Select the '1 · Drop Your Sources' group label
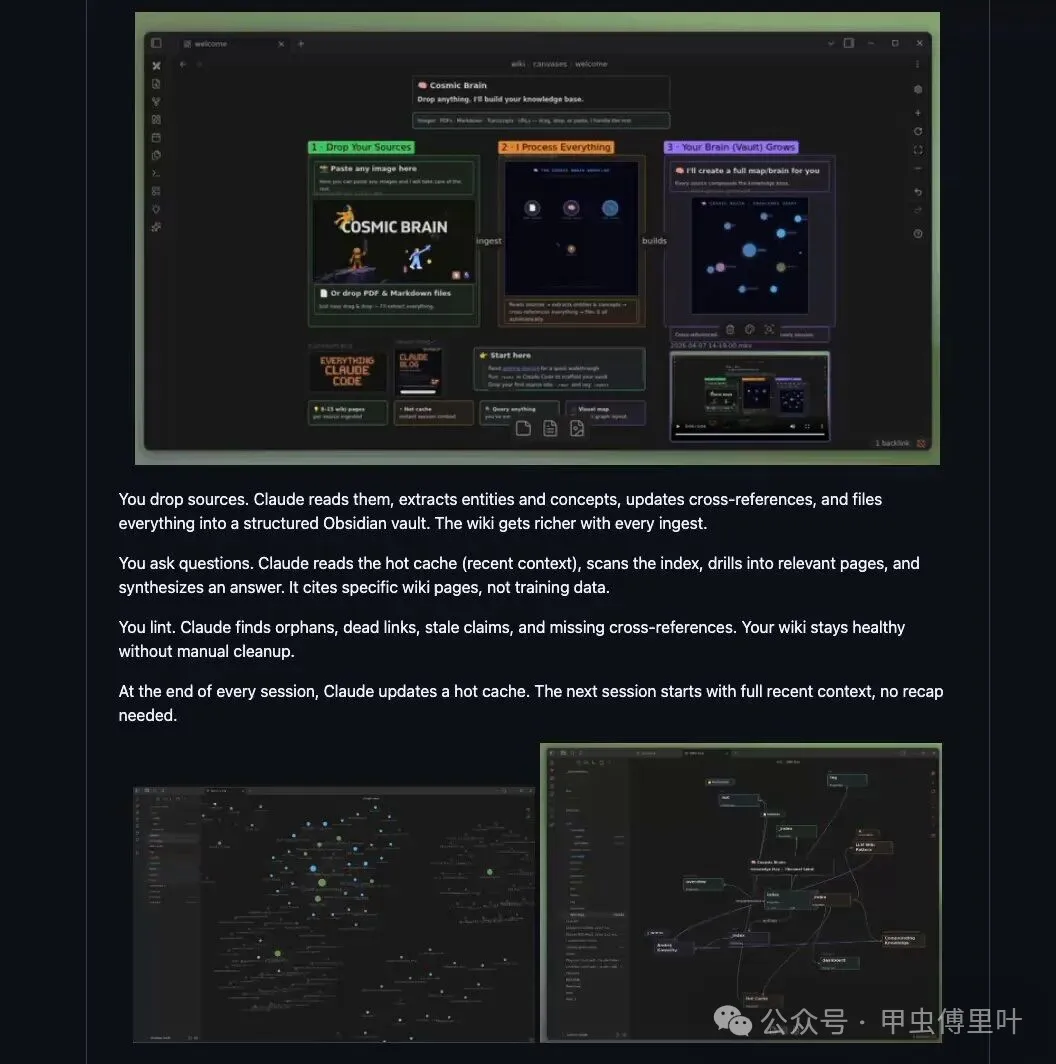Image resolution: width=1056 pixels, height=1064 pixels. point(361,147)
